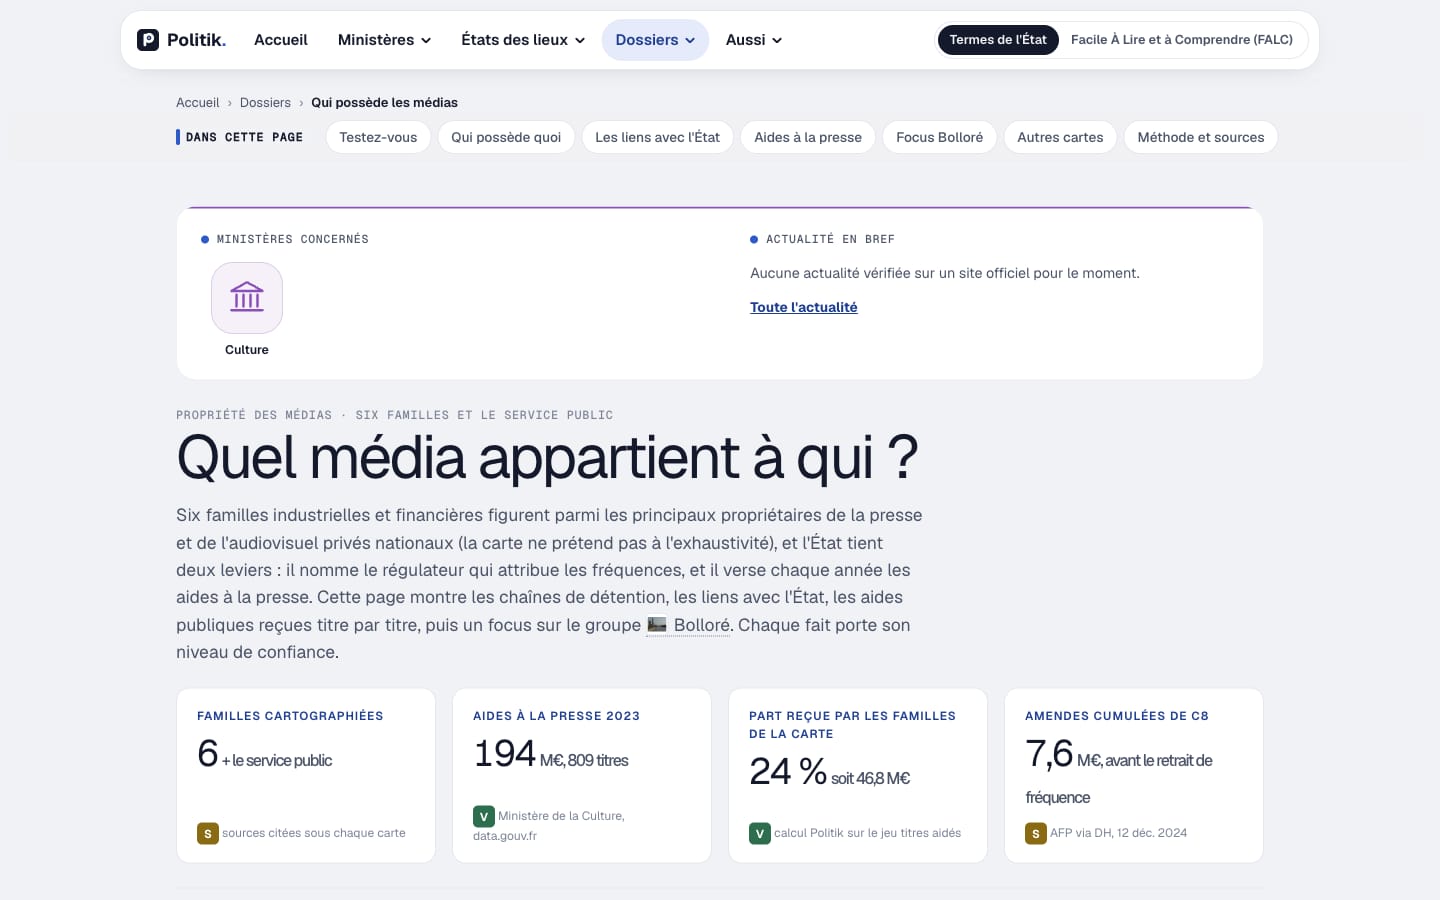Click the Dossiers breadcrumb link
Image resolution: width=1440 pixels, height=900 pixels.
265,103
